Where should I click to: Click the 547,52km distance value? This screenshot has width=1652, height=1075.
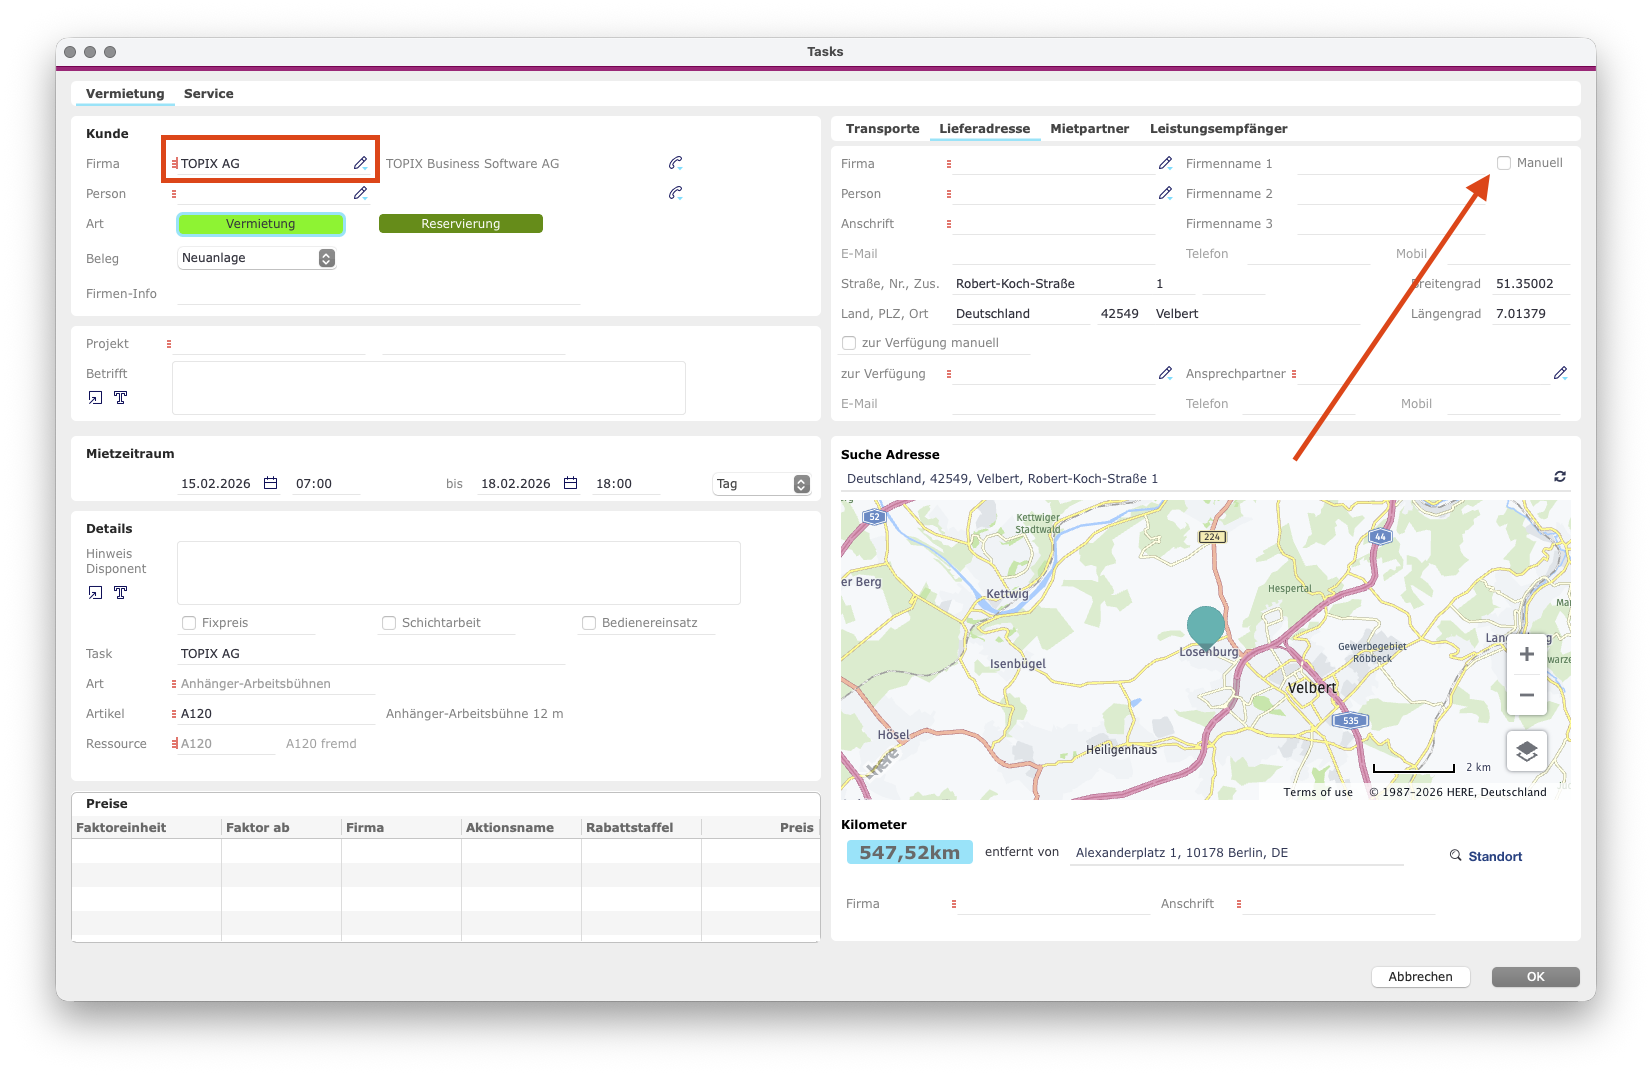pyautogui.click(x=910, y=853)
